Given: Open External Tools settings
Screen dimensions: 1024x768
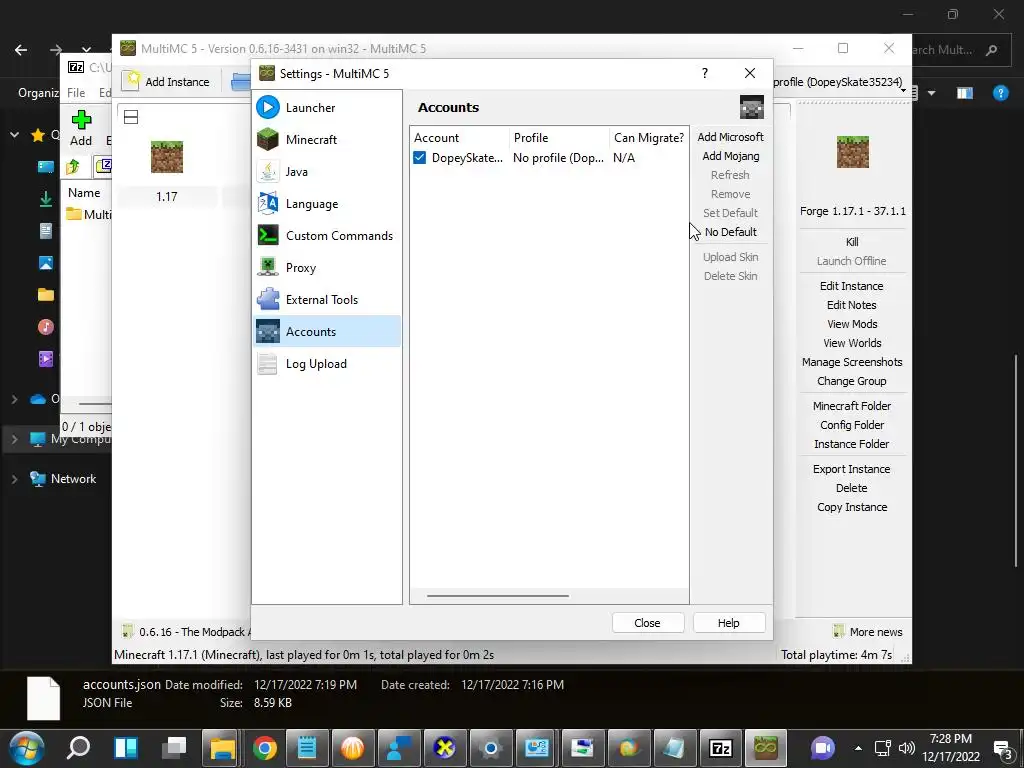Looking at the screenshot, I should coord(327,300).
